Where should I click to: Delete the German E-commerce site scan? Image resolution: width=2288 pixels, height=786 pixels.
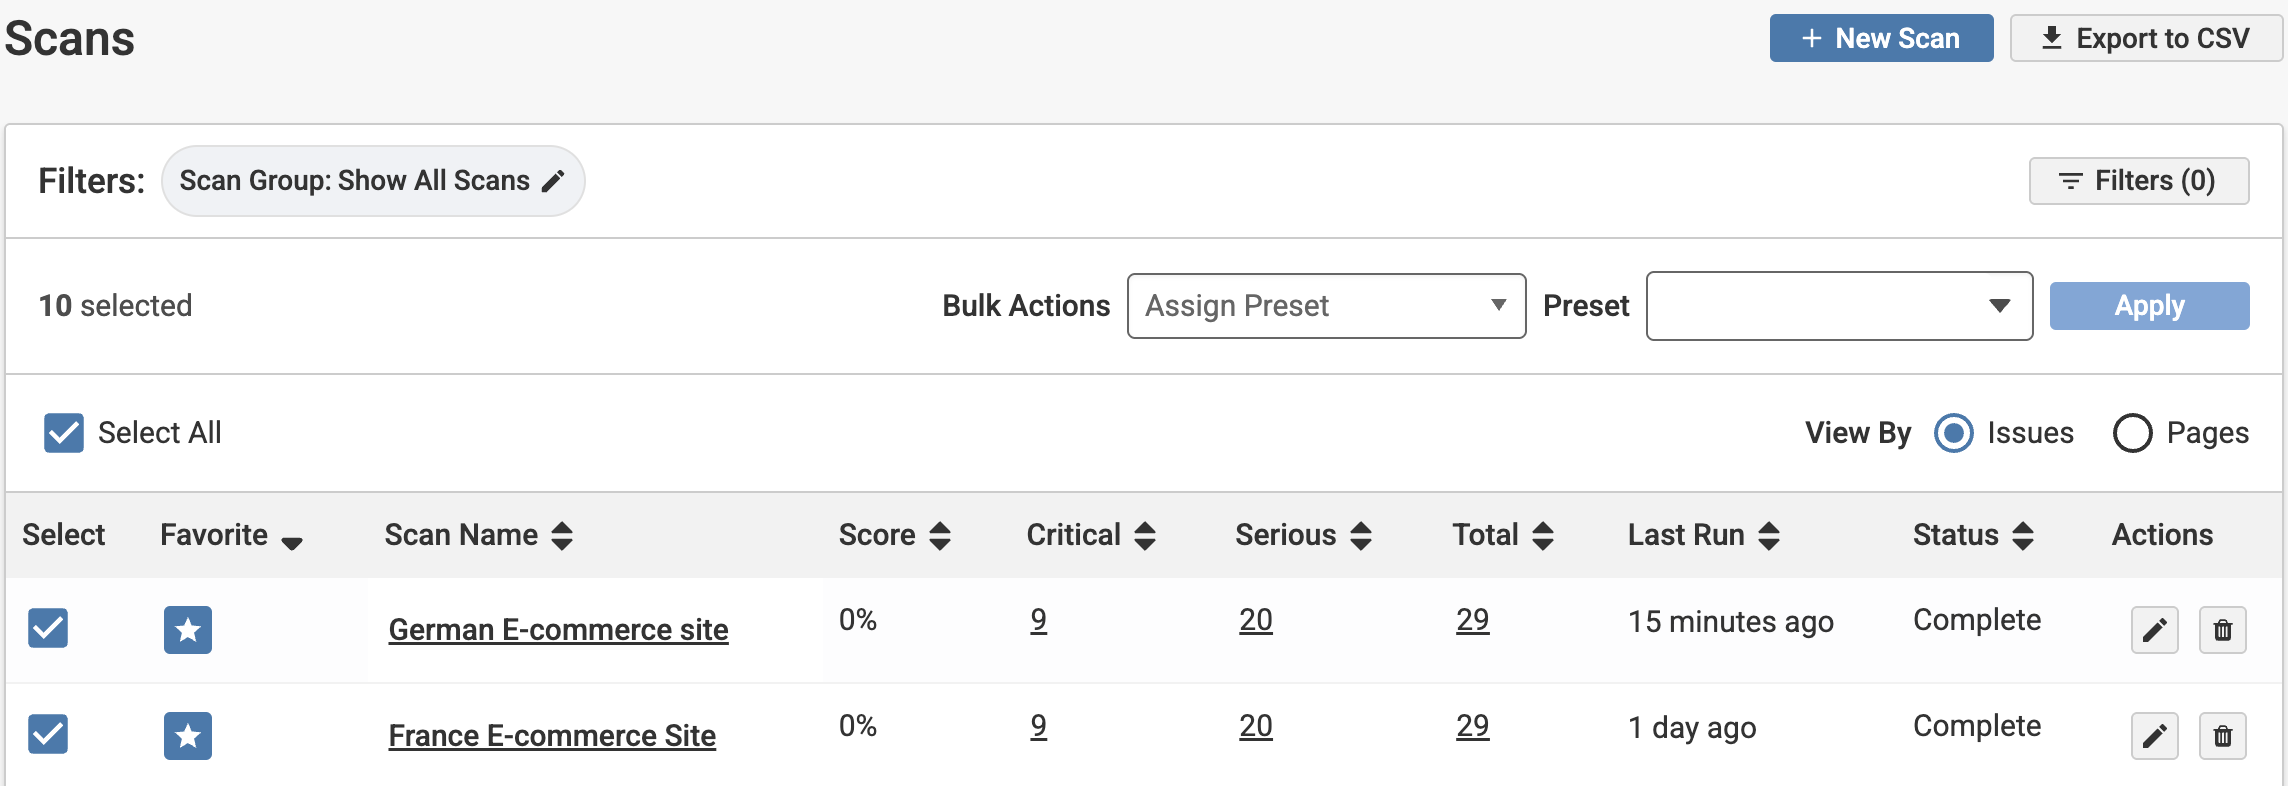click(x=2222, y=630)
